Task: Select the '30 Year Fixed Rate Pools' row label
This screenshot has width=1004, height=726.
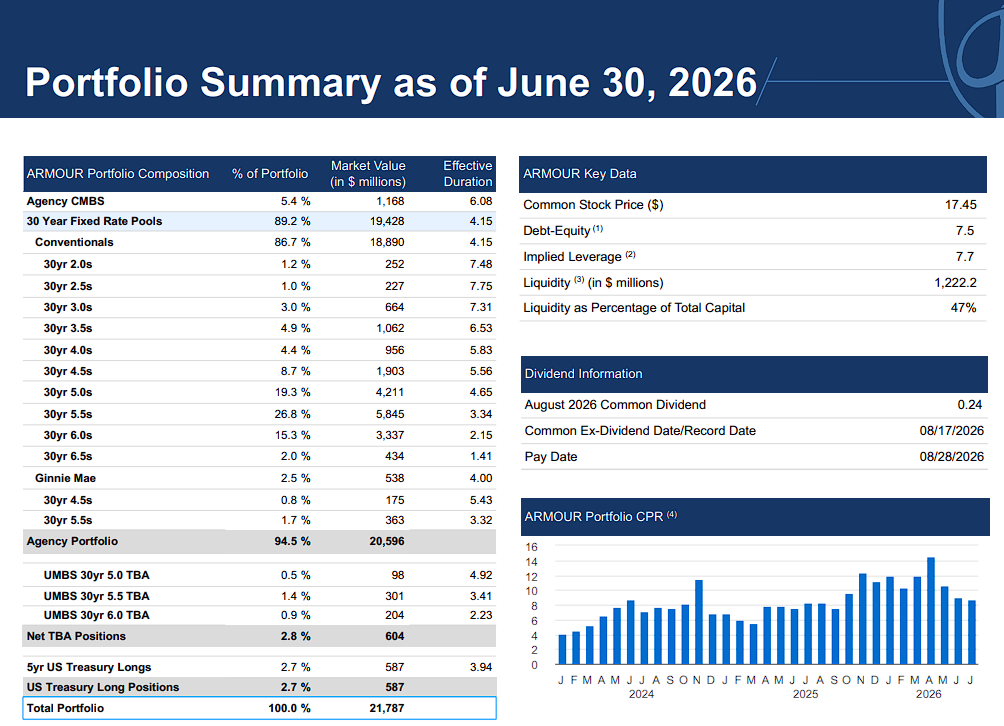Action: [94, 221]
